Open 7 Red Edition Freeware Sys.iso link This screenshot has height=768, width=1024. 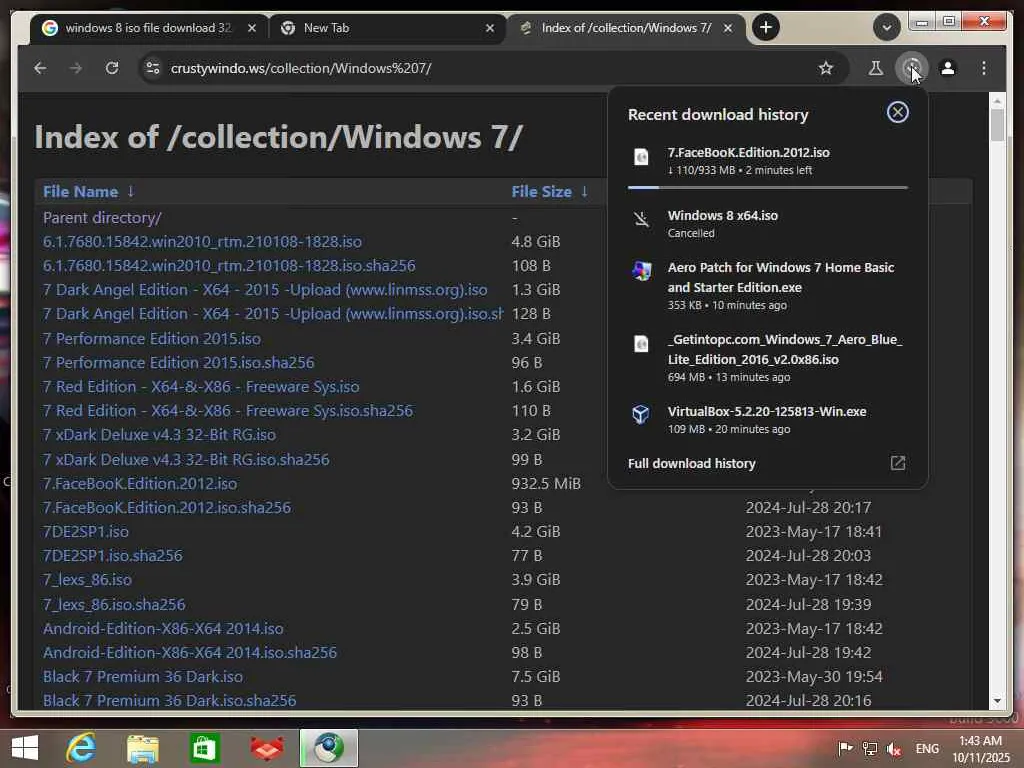201,387
